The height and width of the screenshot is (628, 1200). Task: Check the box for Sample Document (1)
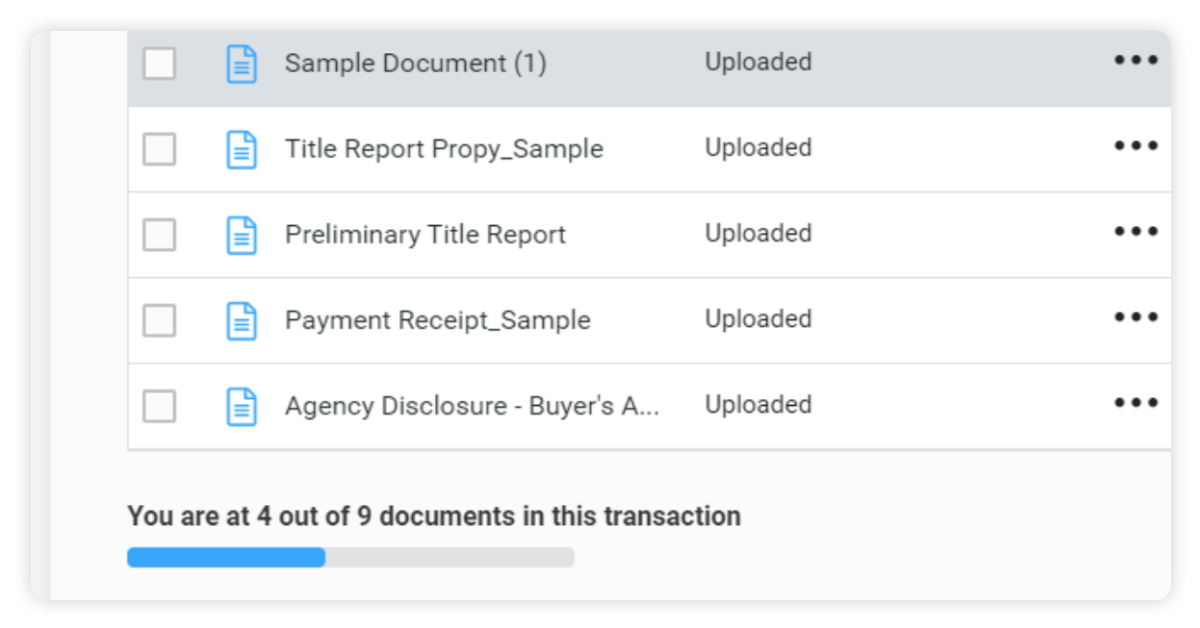159,62
